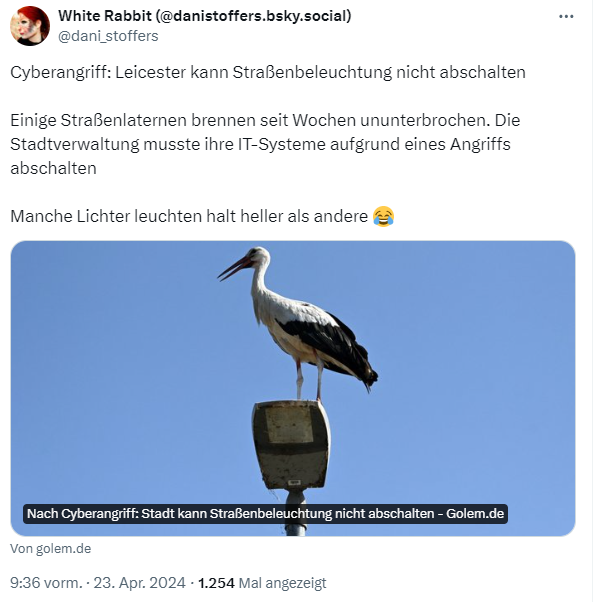Open the Golem.de article preview card image
The image size is (595, 602).
[293, 388]
